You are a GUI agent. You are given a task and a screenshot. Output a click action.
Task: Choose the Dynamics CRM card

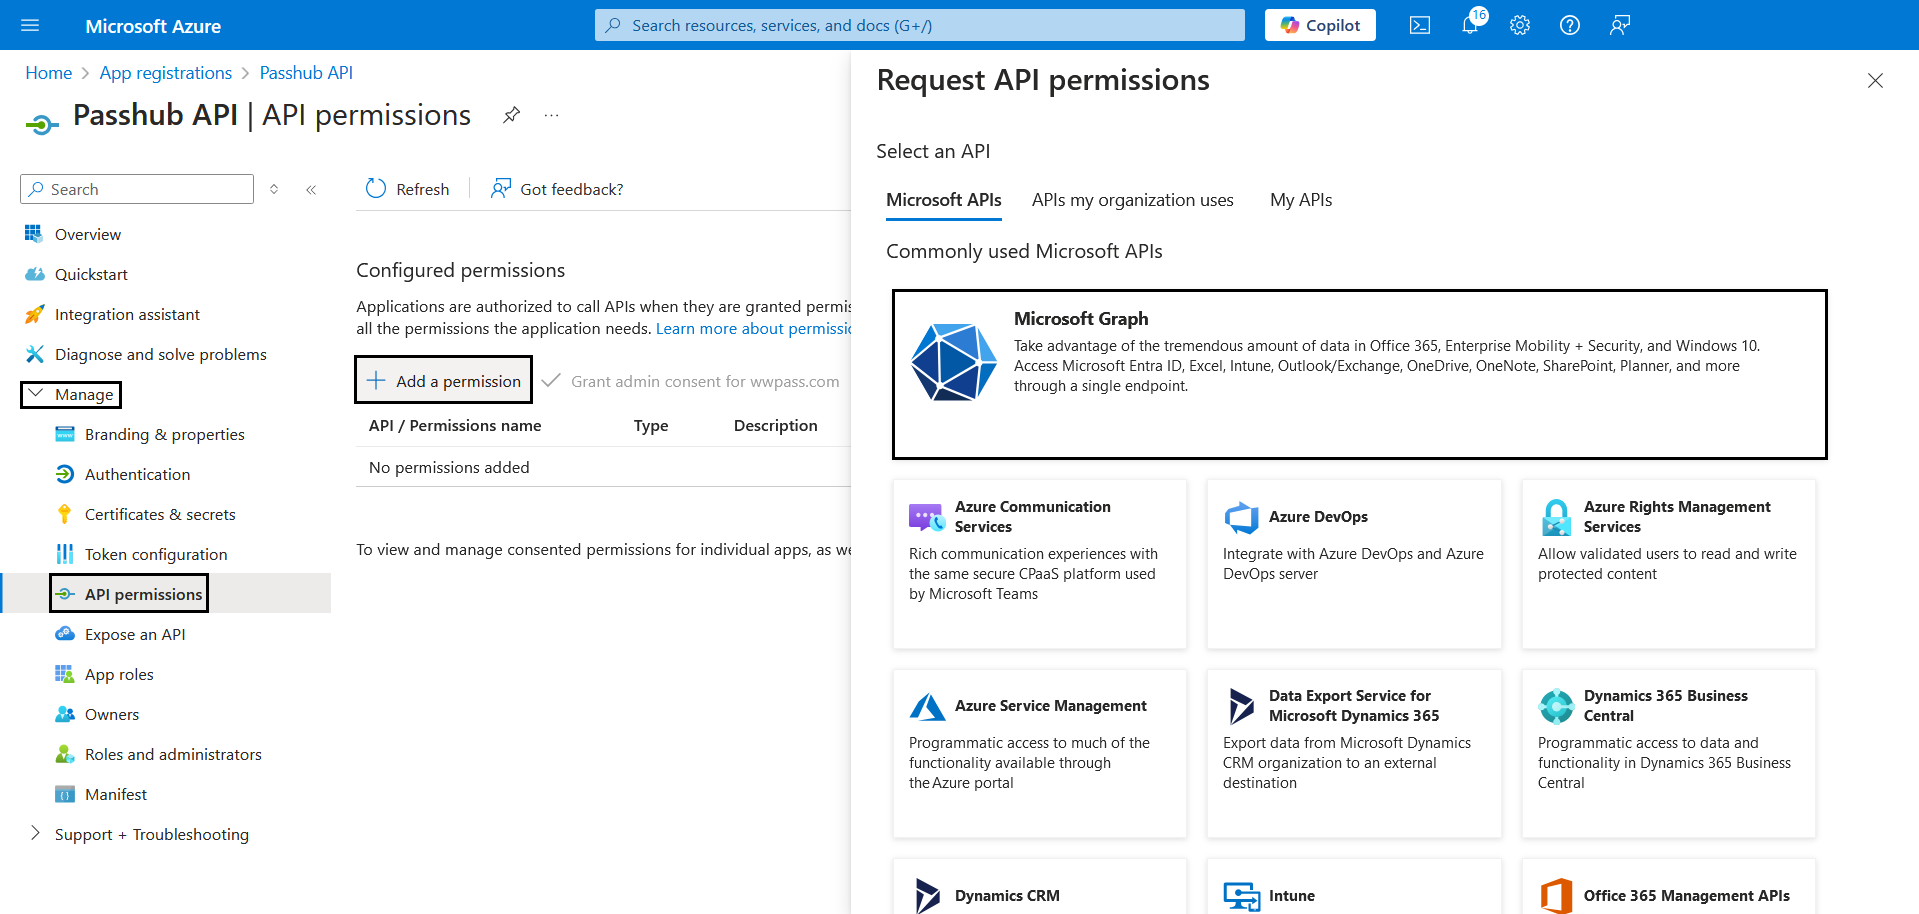(1040, 886)
